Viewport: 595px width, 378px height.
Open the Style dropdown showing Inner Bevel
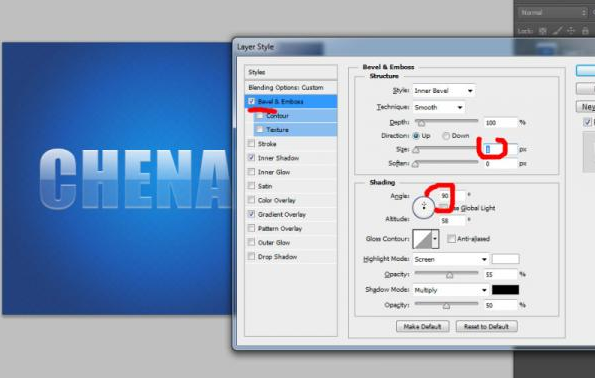[x=444, y=91]
